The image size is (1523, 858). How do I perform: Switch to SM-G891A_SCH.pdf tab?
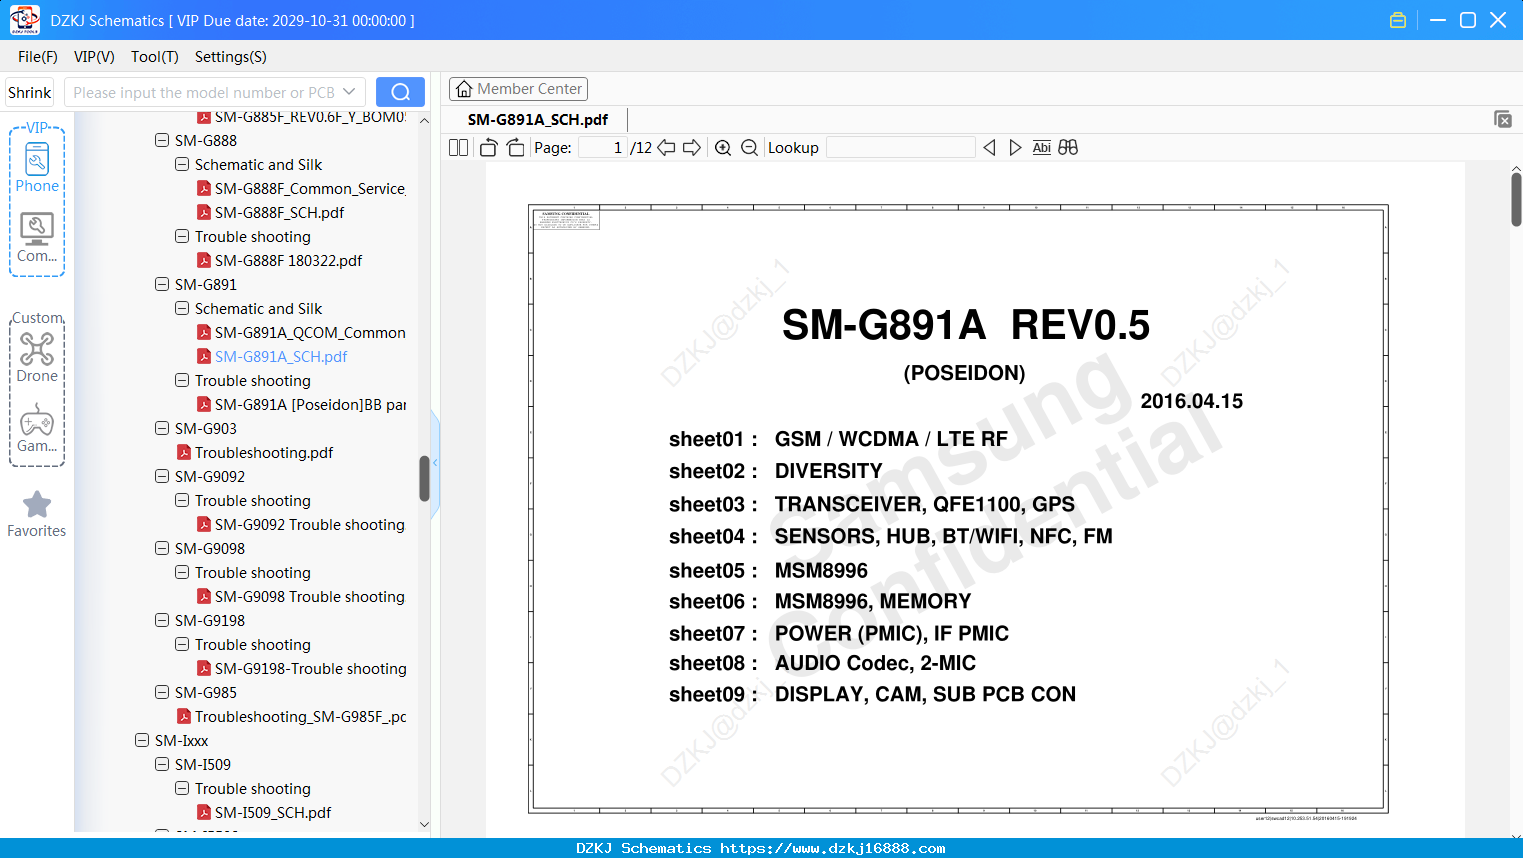click(x=538, y=119)
